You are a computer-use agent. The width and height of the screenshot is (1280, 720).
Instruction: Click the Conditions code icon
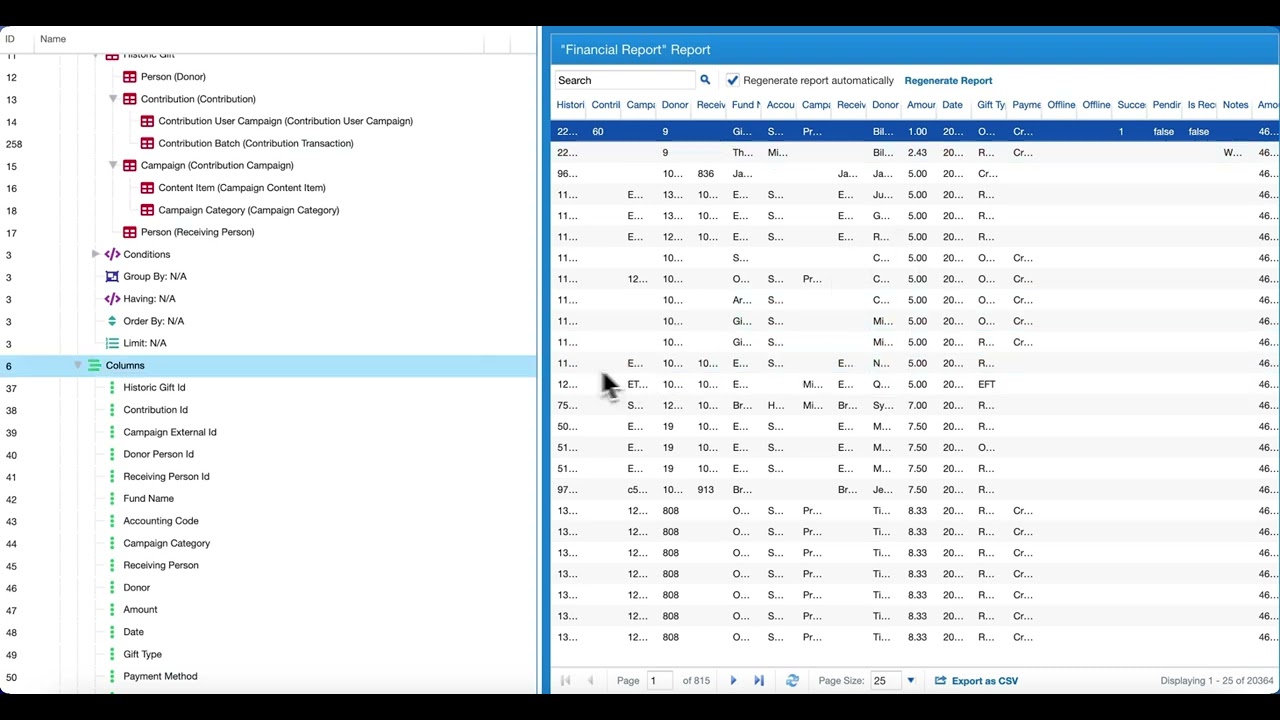tap(112, 254)
